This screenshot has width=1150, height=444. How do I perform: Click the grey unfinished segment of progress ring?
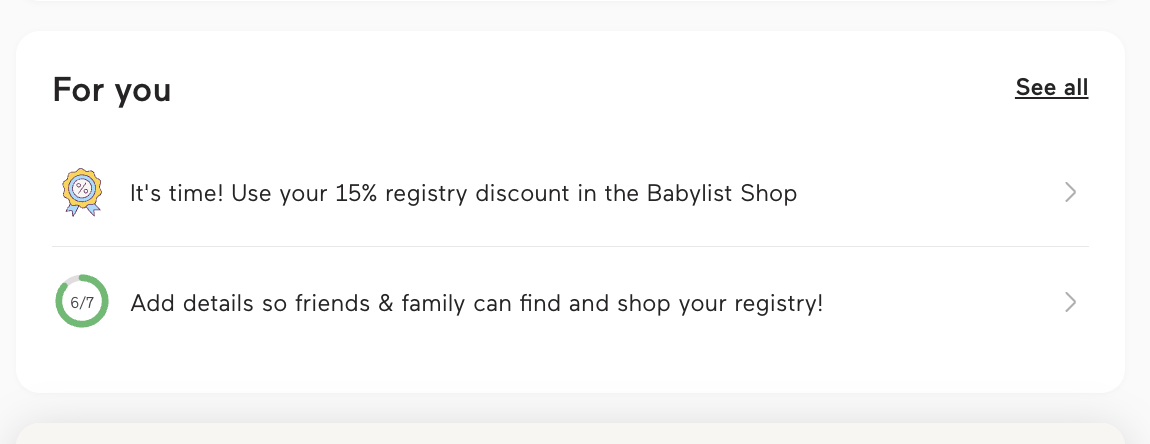click(x=69, y=278)
